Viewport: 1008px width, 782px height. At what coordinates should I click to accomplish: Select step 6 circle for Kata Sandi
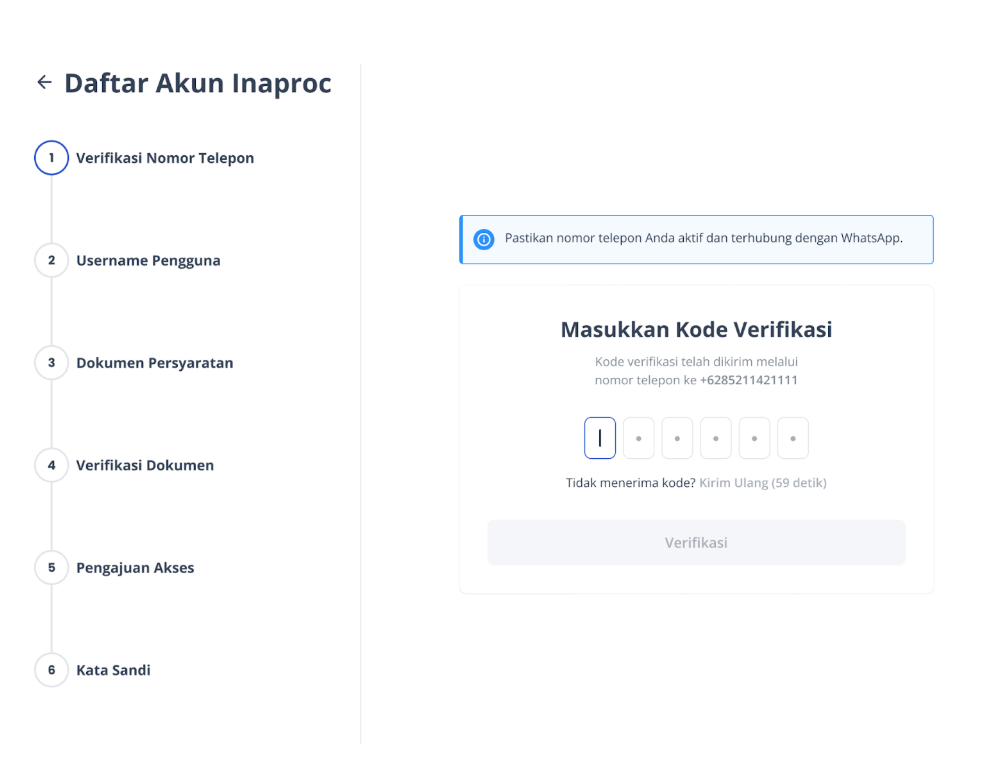[51, 670]
